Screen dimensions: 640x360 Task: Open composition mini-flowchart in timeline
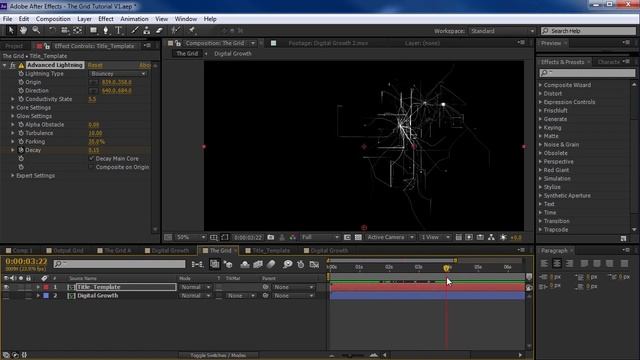pos(198,264)
